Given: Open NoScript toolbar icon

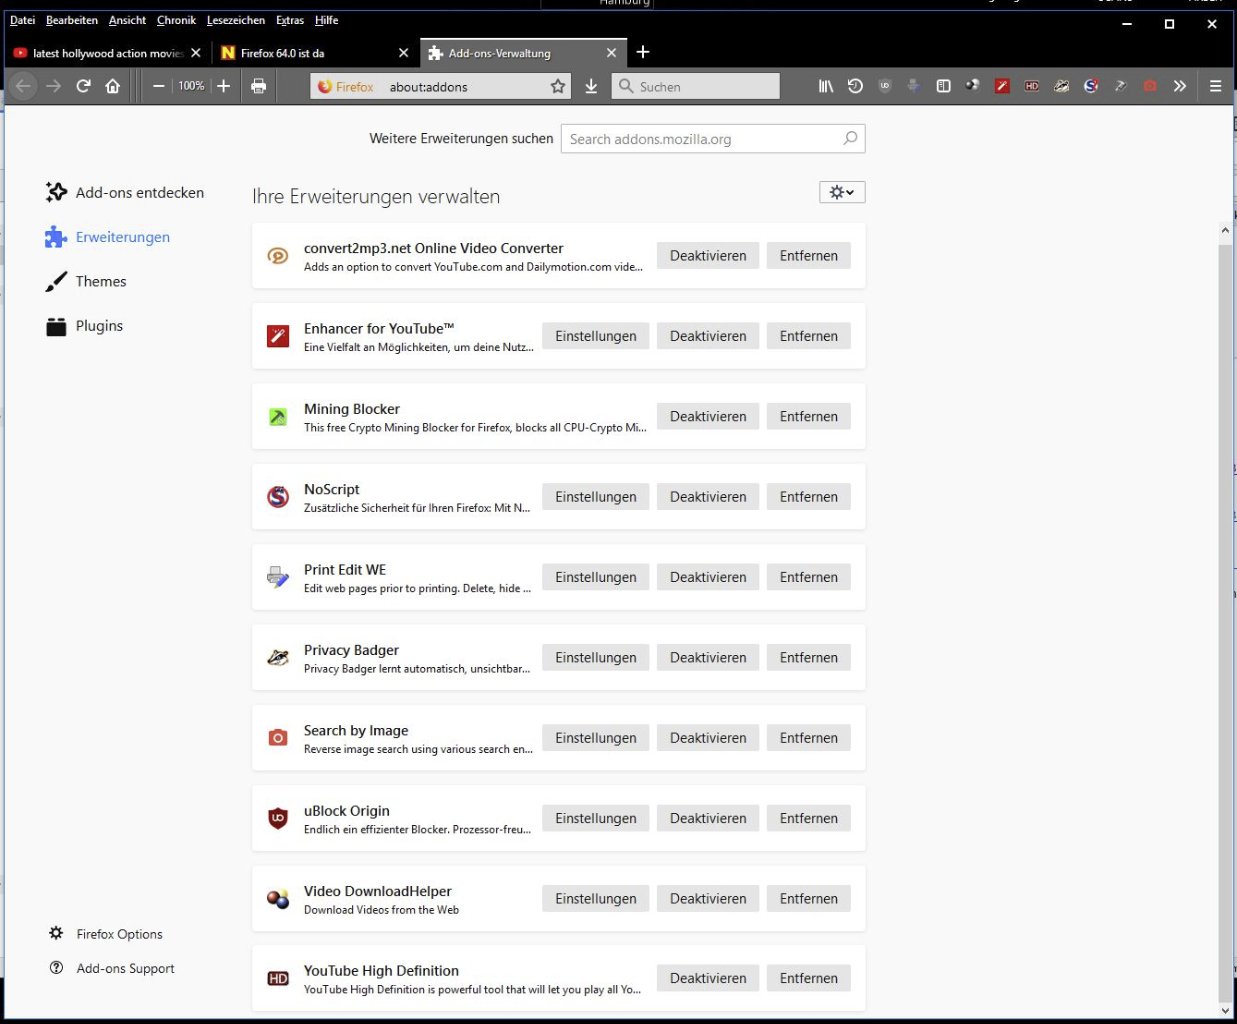Looking at the screenshot, I should point(1091,86).
